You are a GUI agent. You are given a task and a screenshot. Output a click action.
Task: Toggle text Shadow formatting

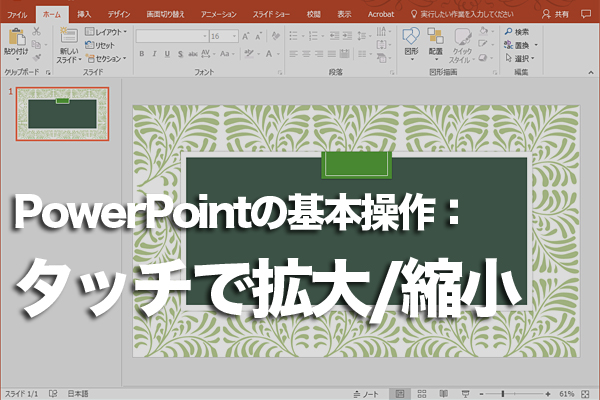(180, 54)
